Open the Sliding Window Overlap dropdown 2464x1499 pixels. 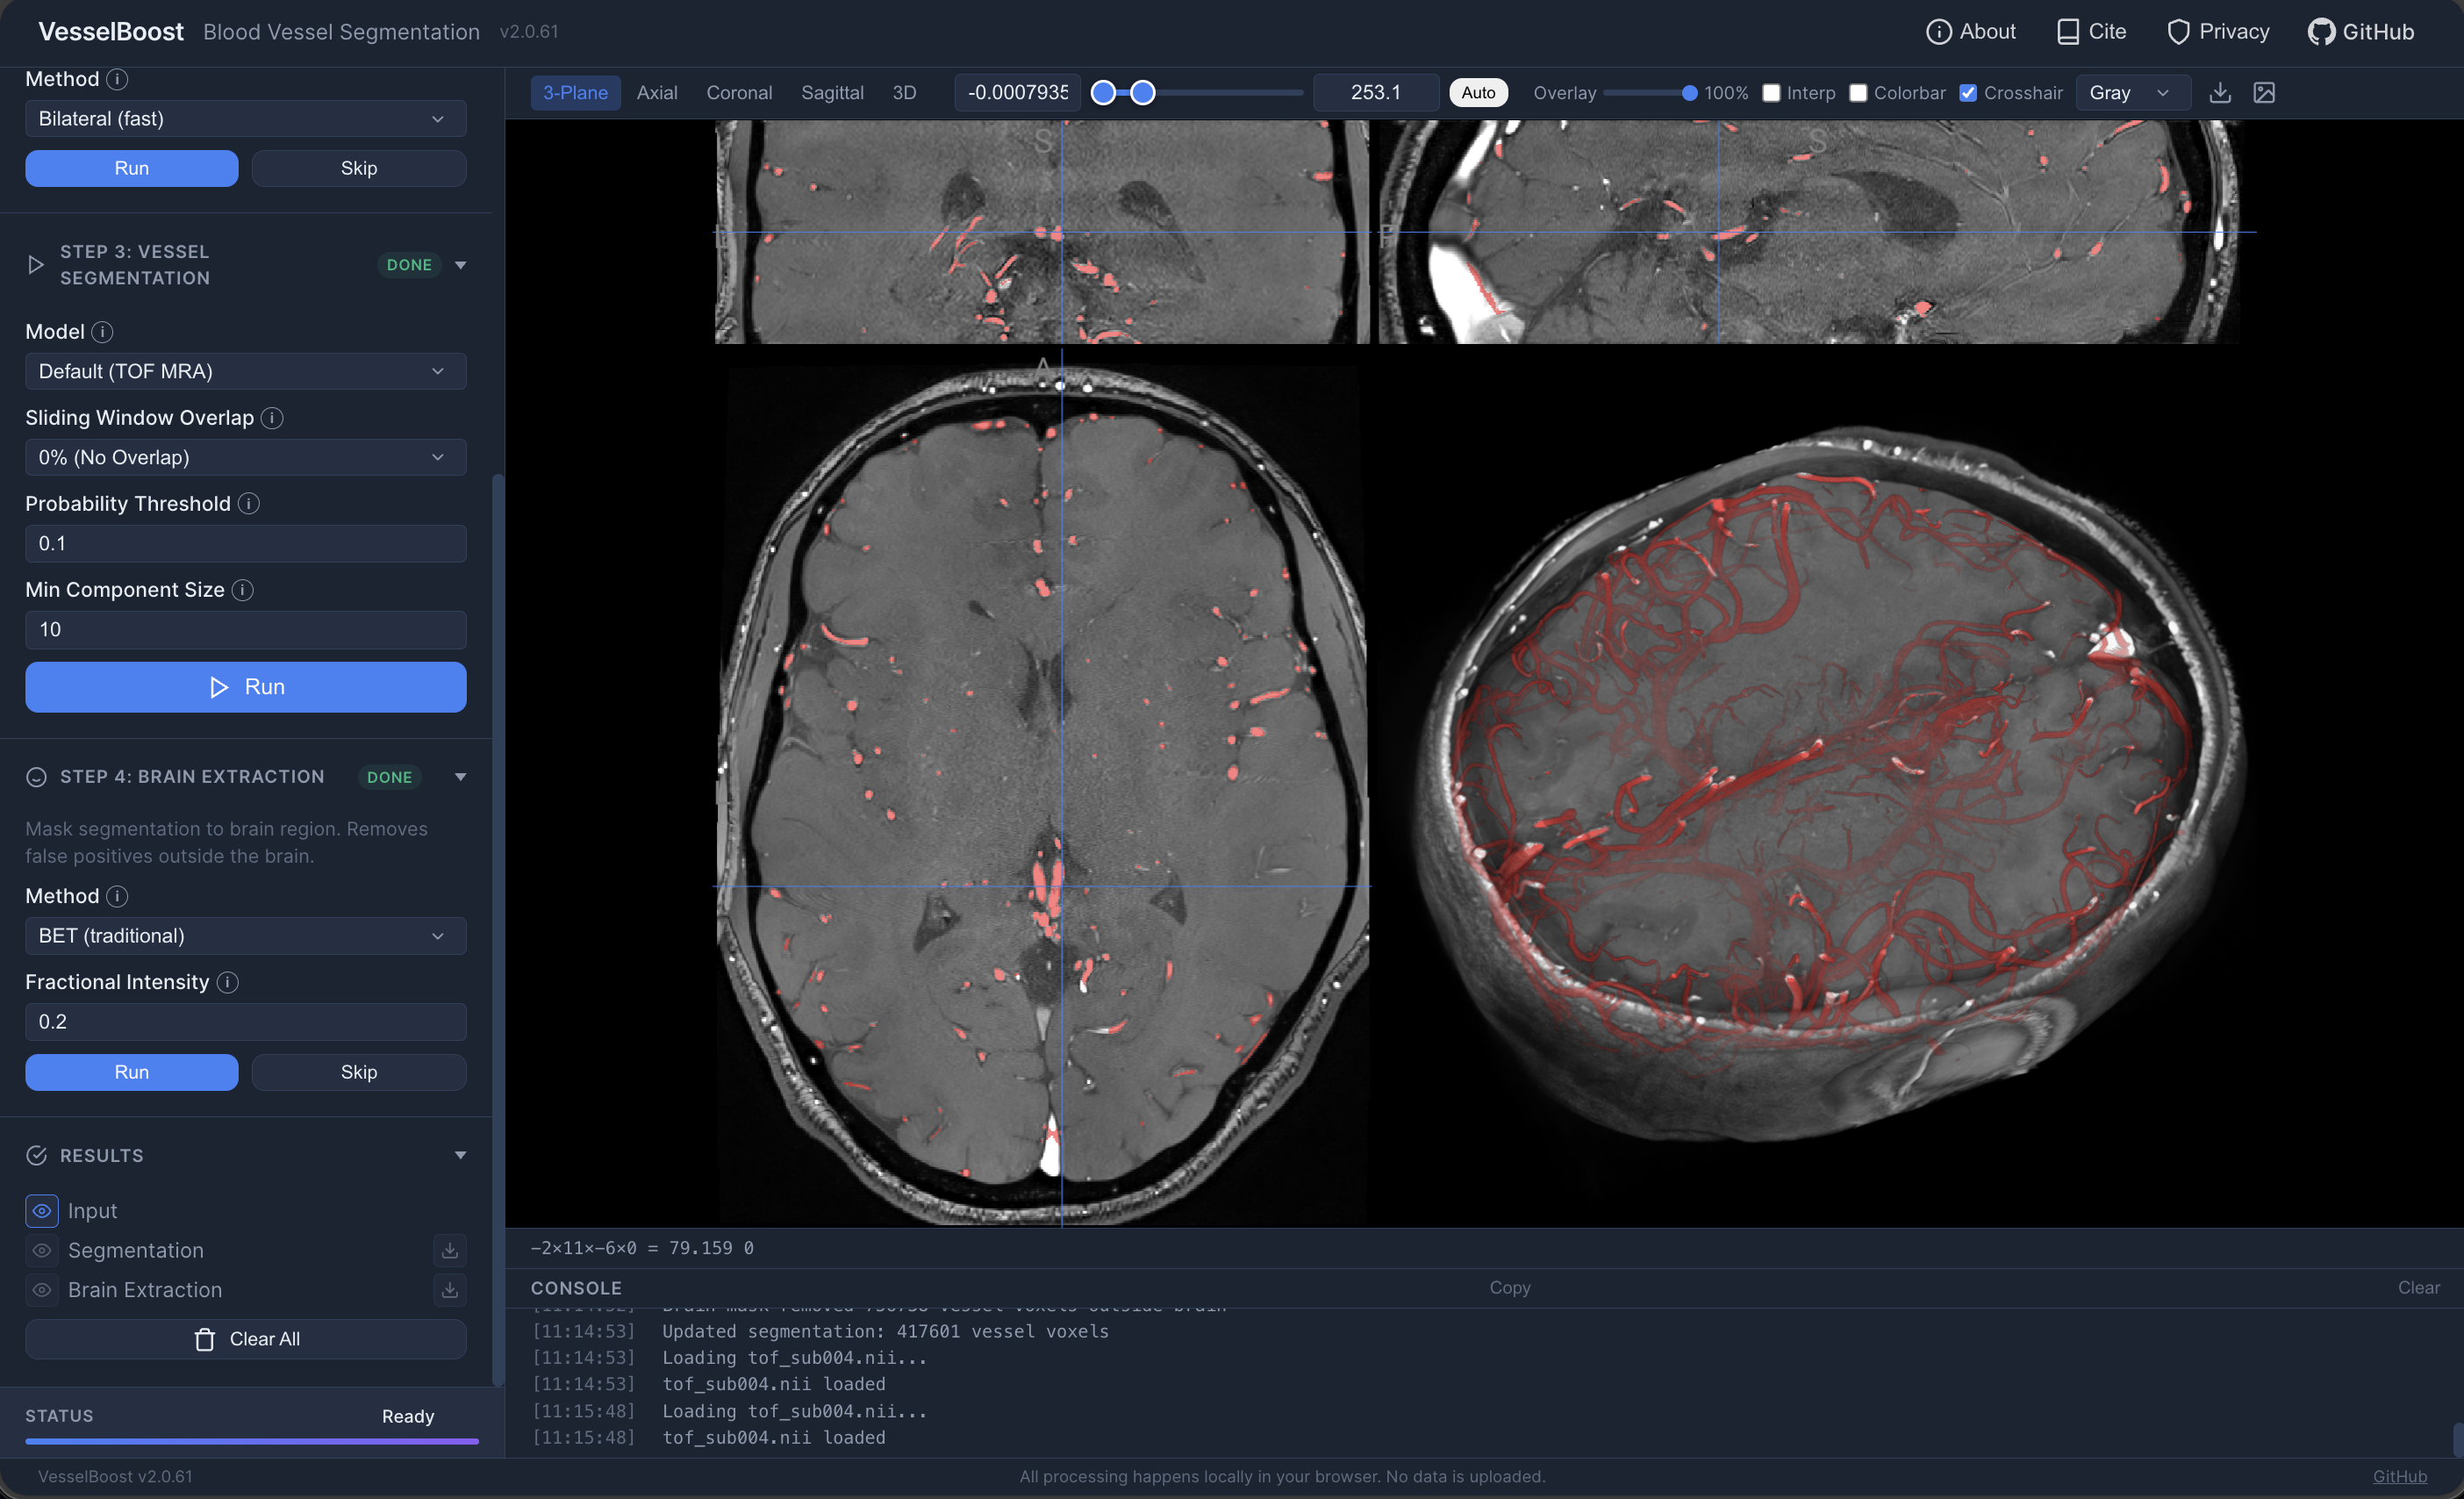245,457
